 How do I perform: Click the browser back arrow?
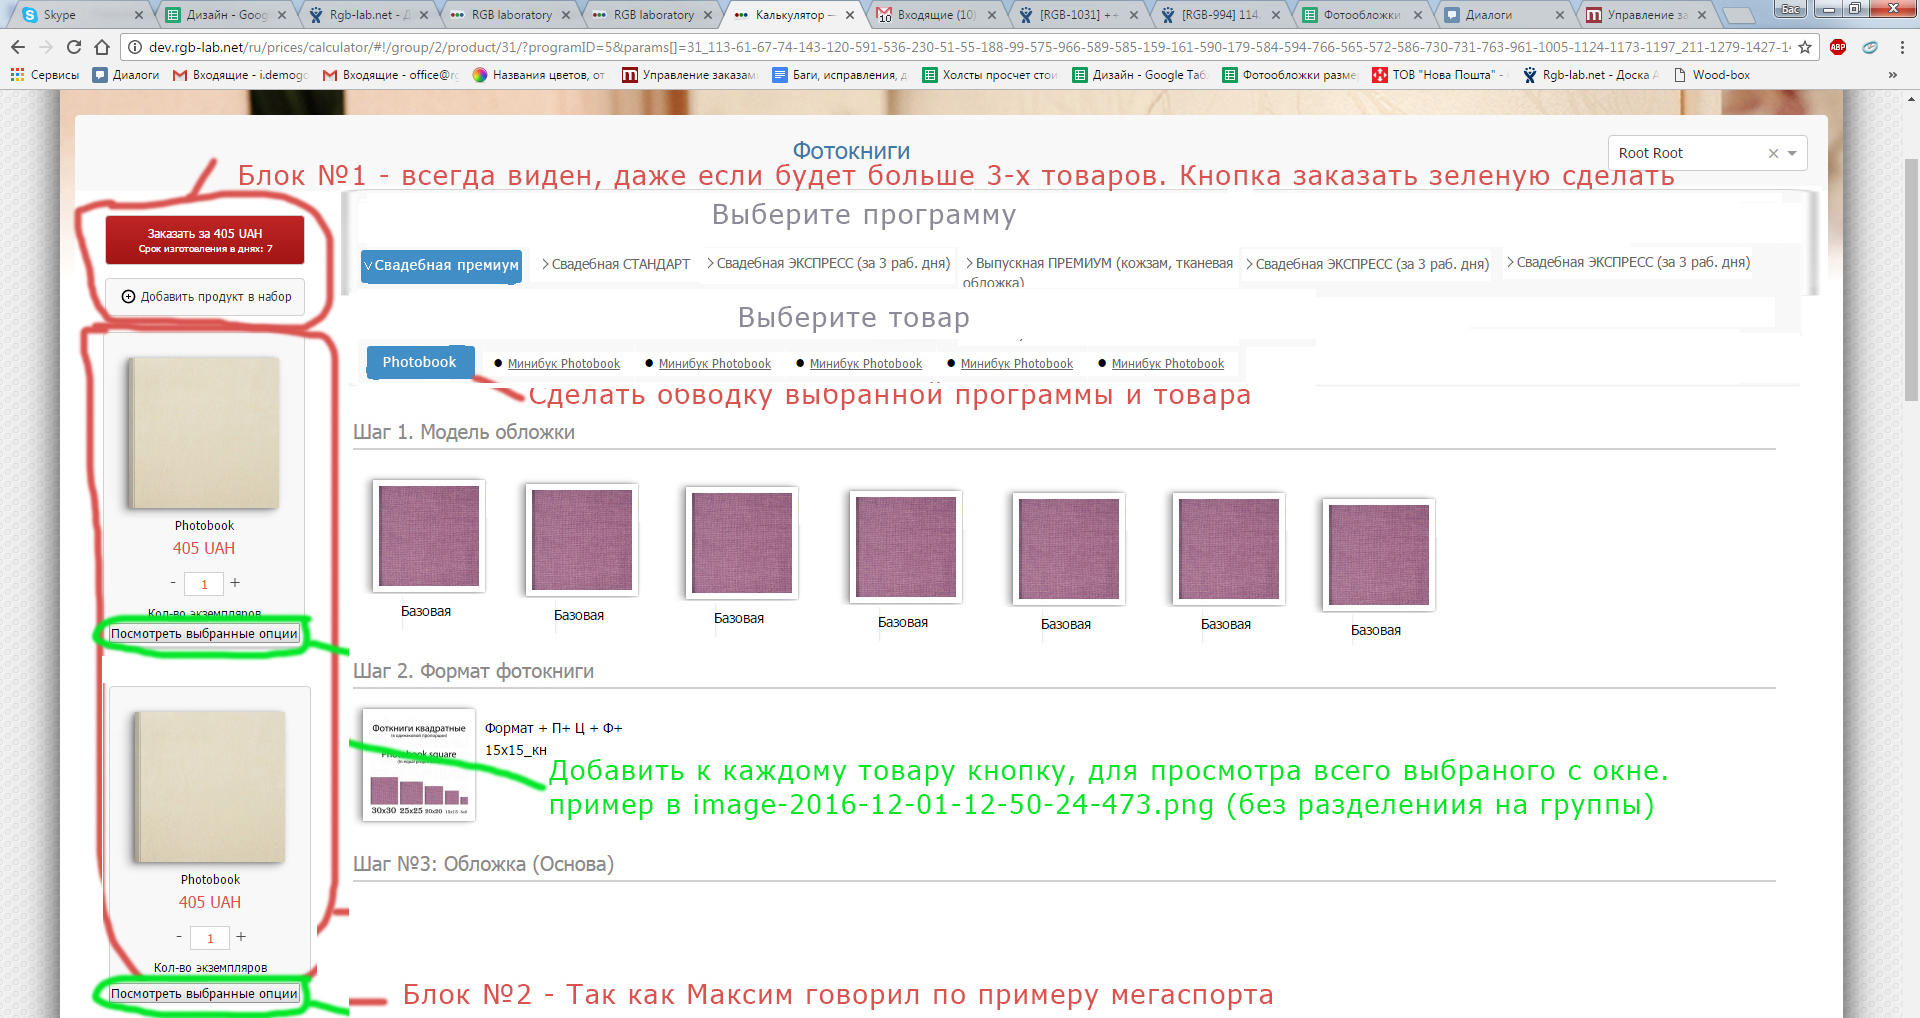[18, 47]
